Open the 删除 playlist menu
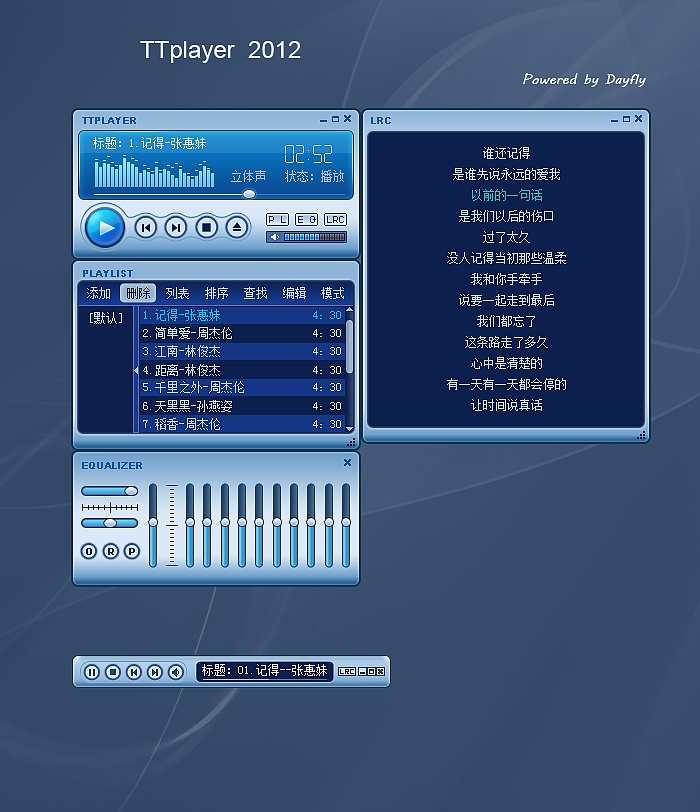700x812 pixels. coord(138,293)
